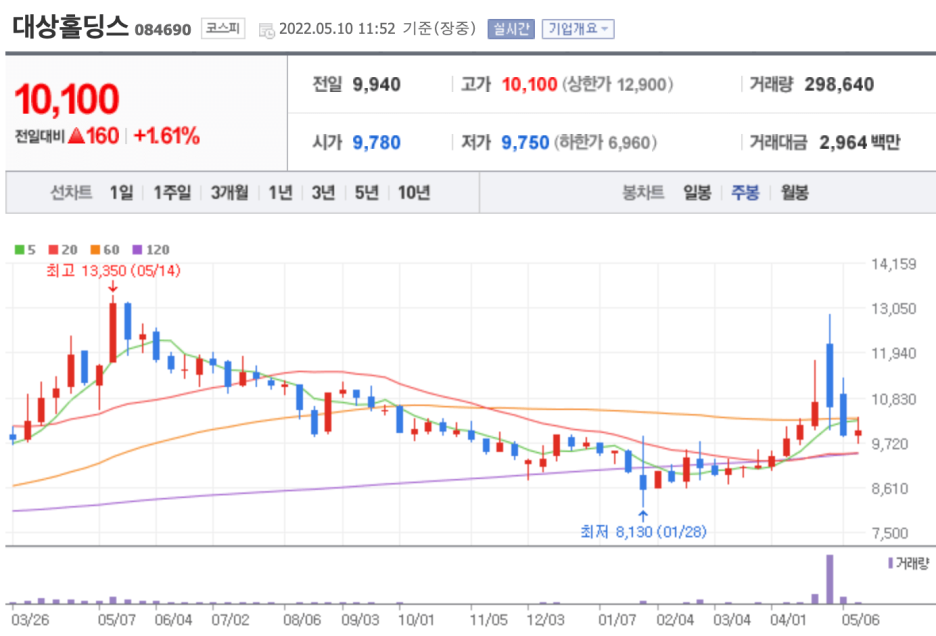Select the 10년 line chart tab
The image size is (936, 636).
[x=414, y=192]
